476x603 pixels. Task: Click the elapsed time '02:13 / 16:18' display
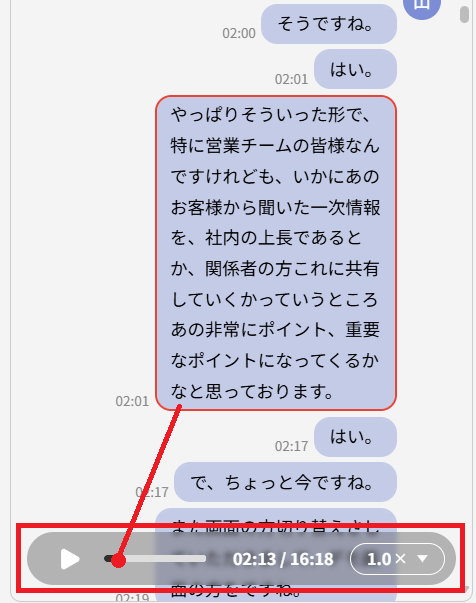tap(283, 559)
